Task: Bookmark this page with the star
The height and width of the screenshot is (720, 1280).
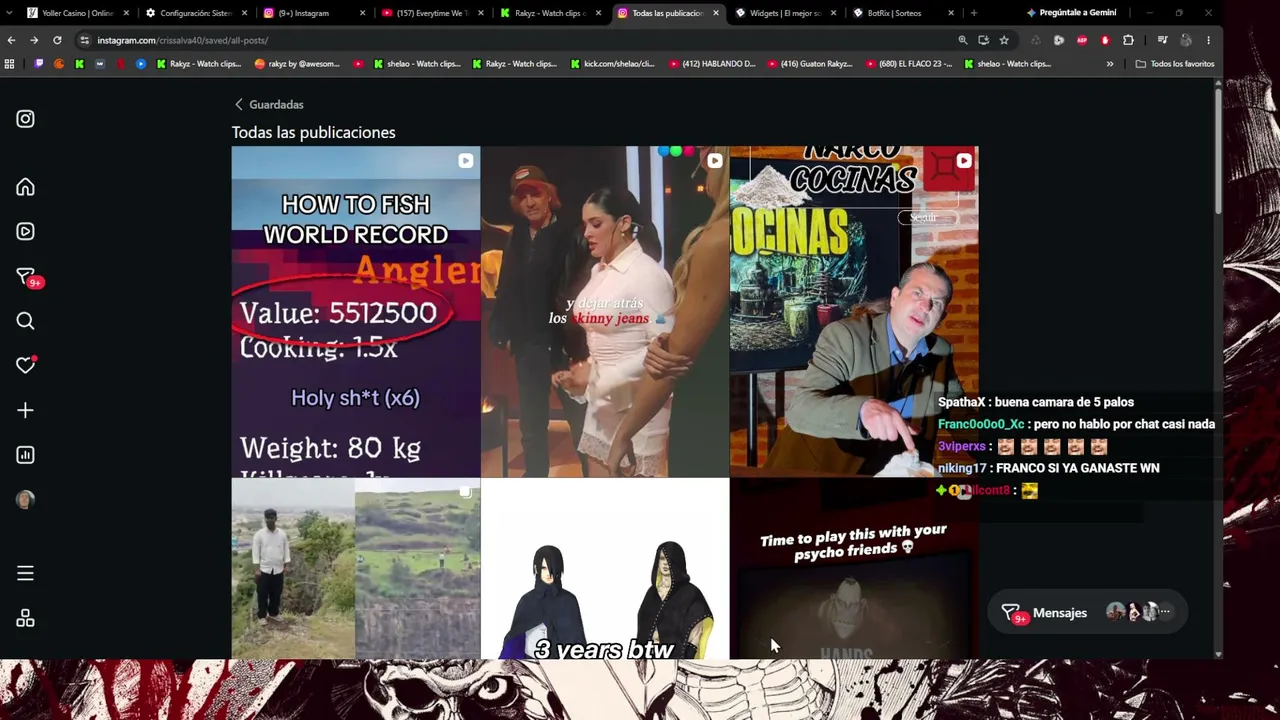Action: [x=1004, y=40]
